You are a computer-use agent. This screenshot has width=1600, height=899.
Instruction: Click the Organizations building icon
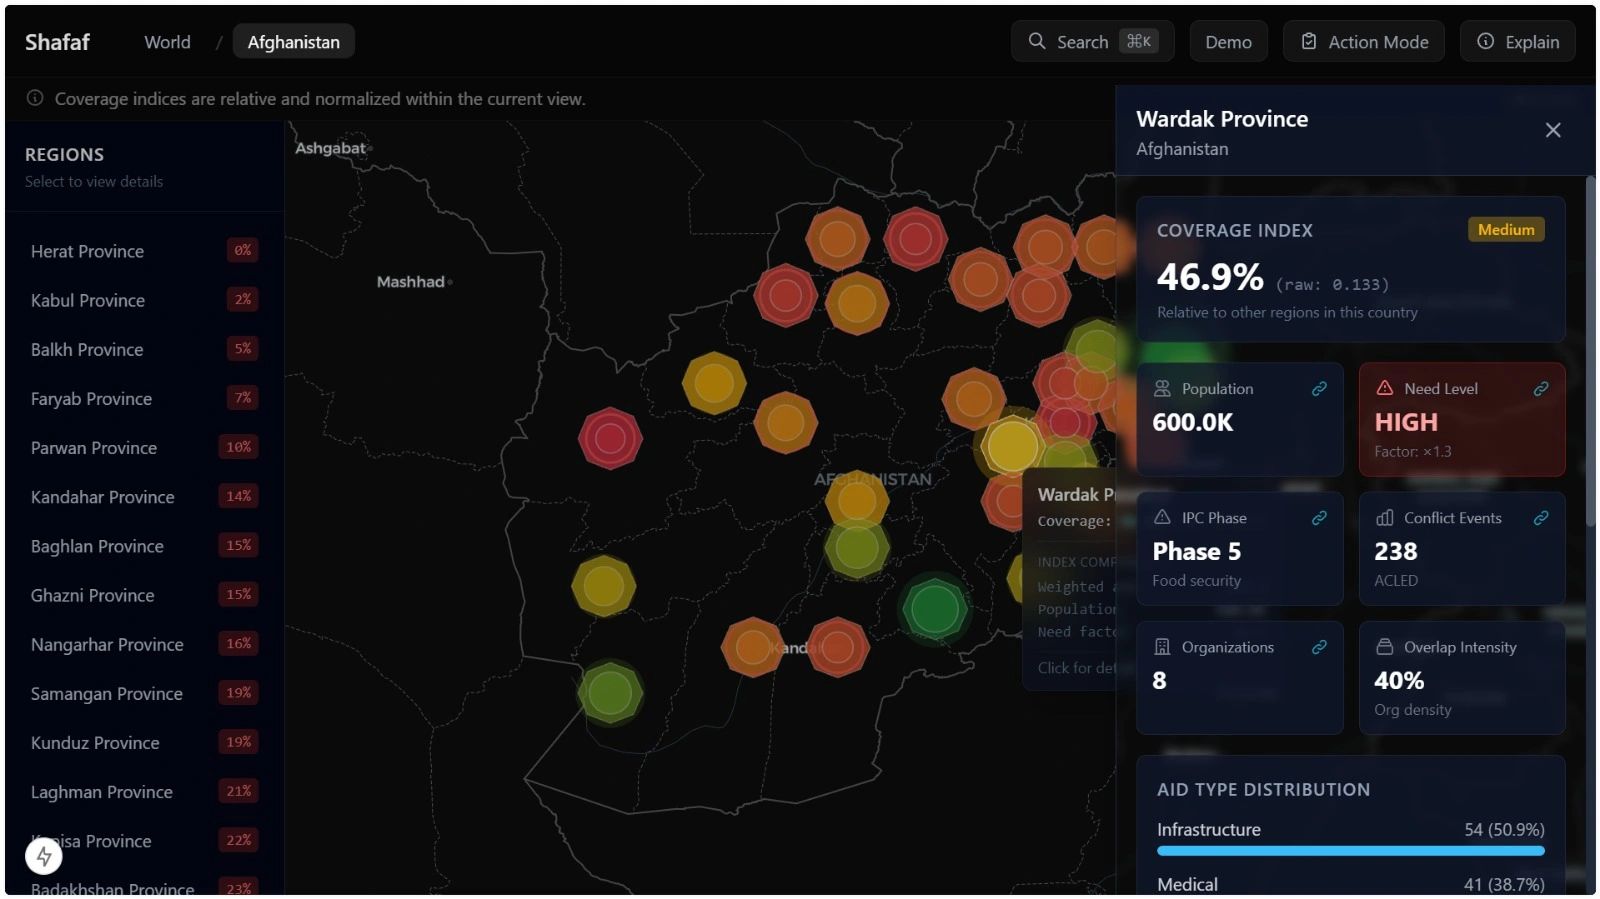1162,647
